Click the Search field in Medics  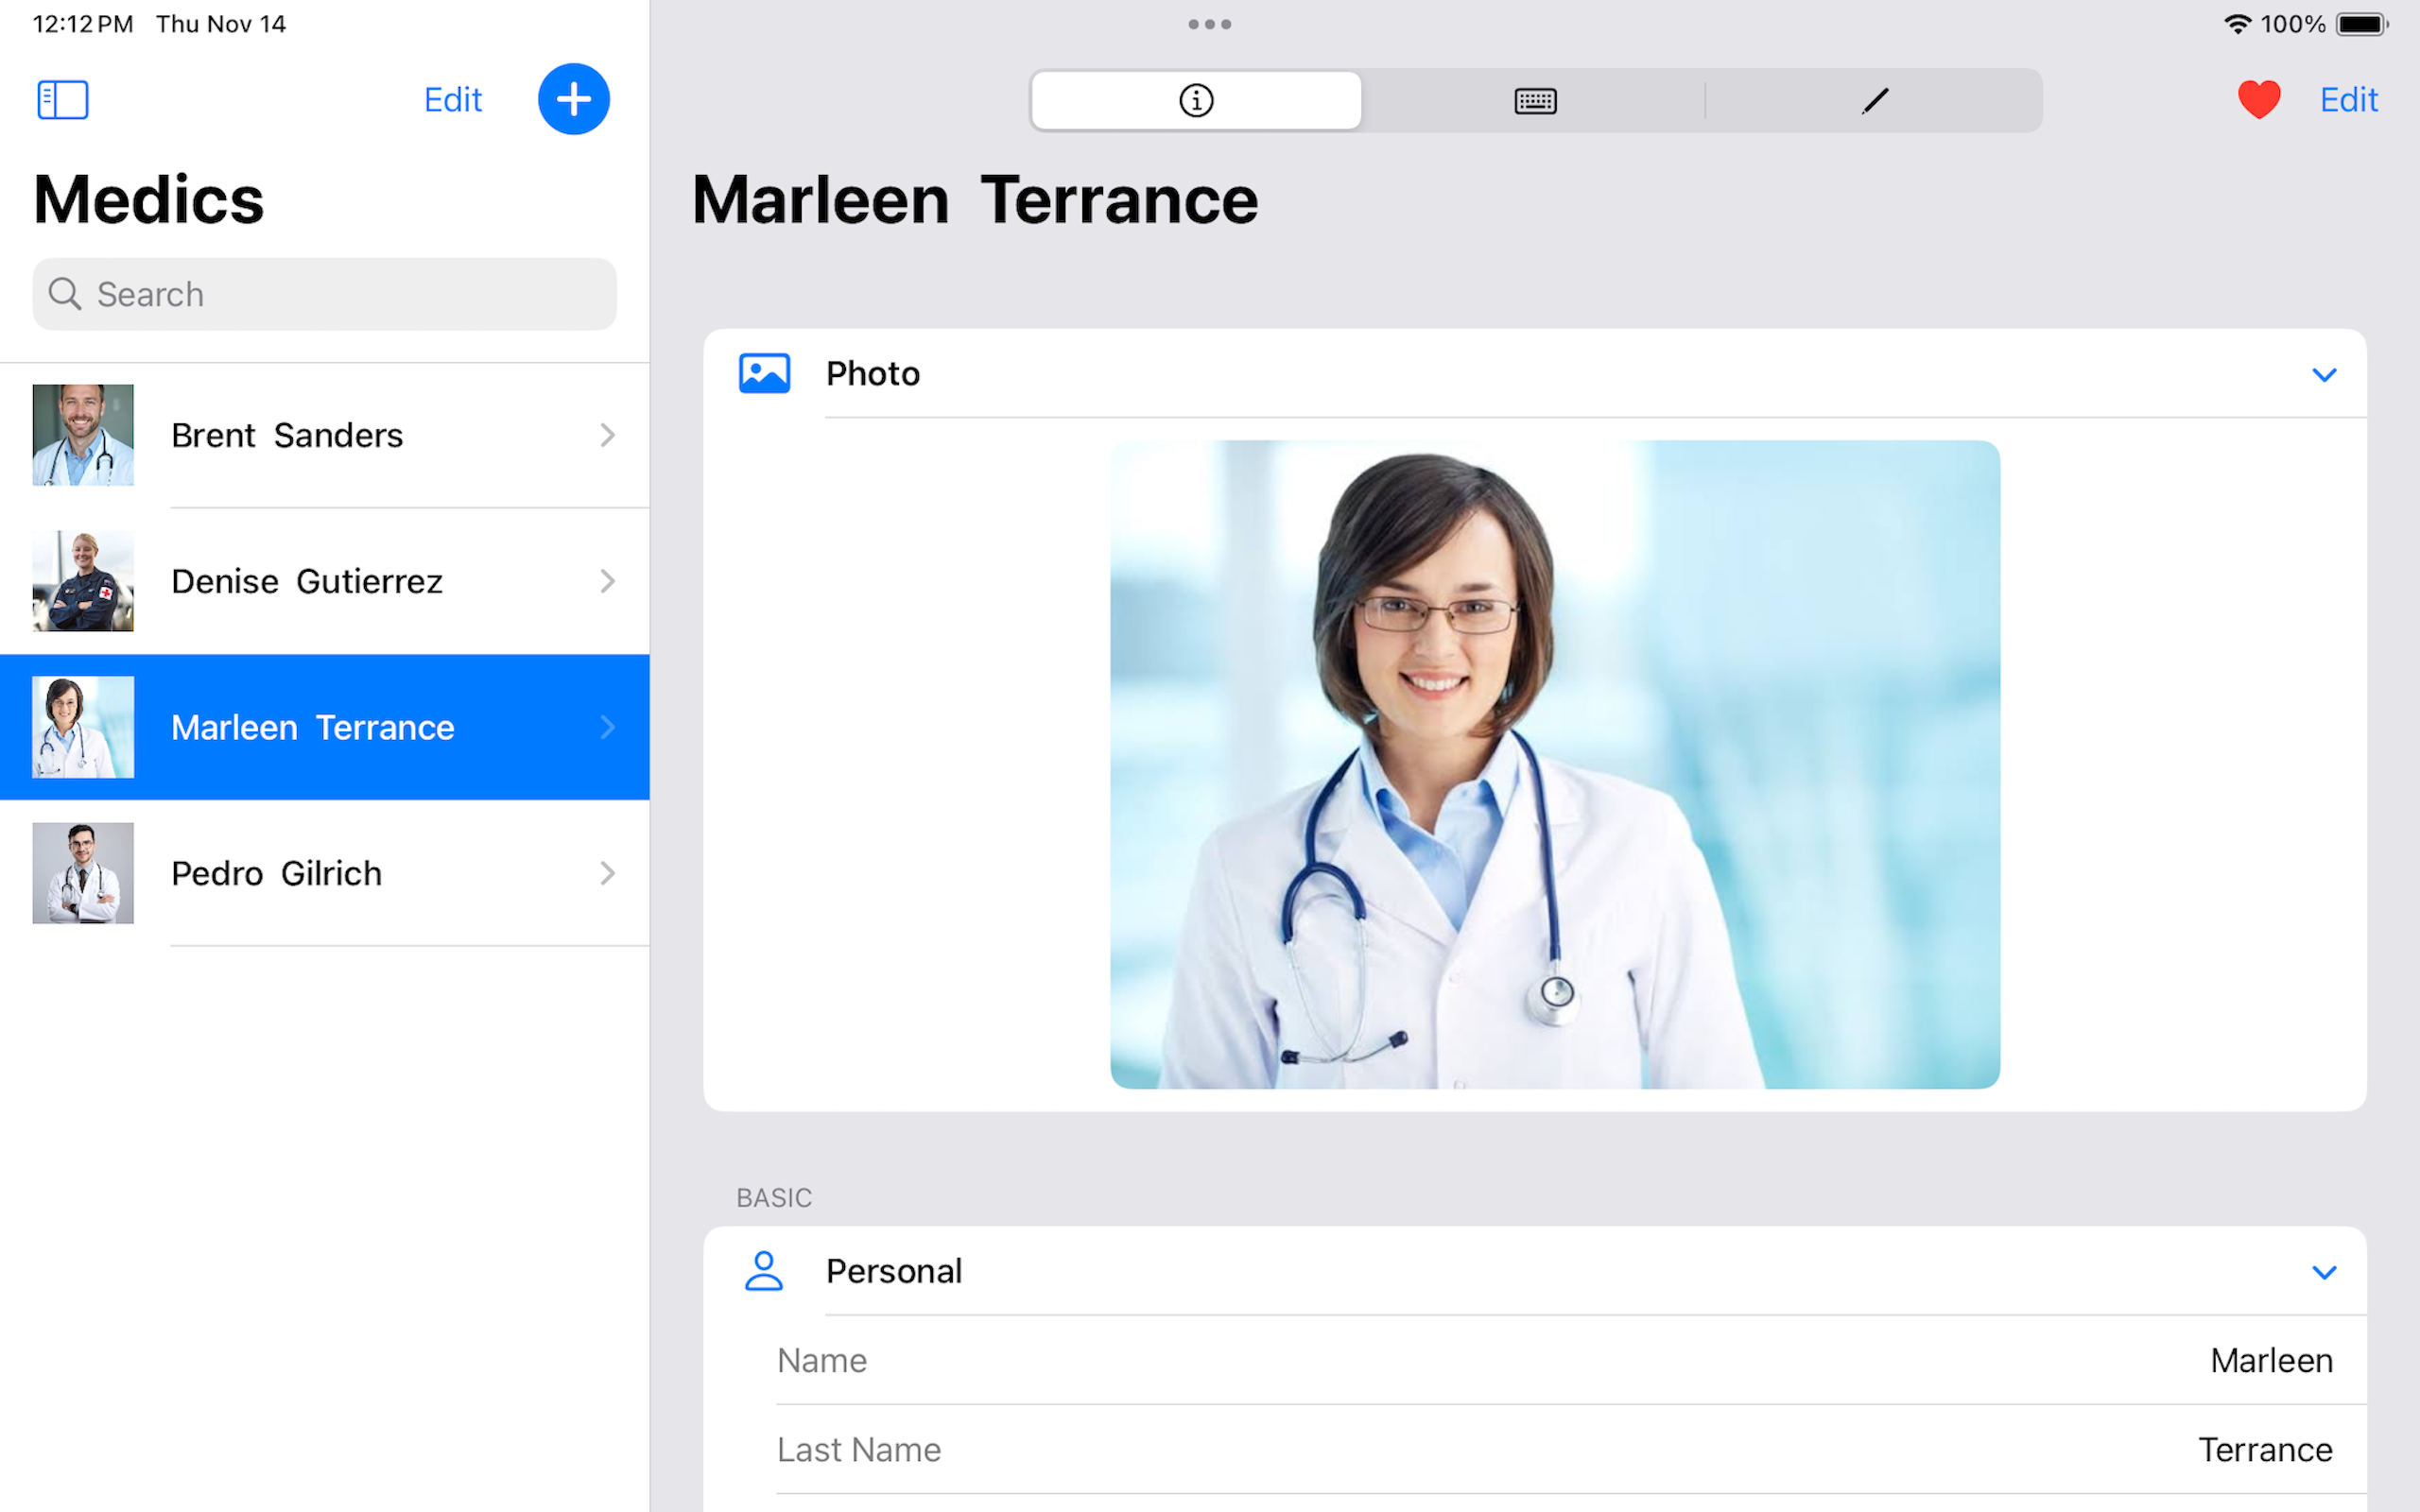[x=325, y=294]
